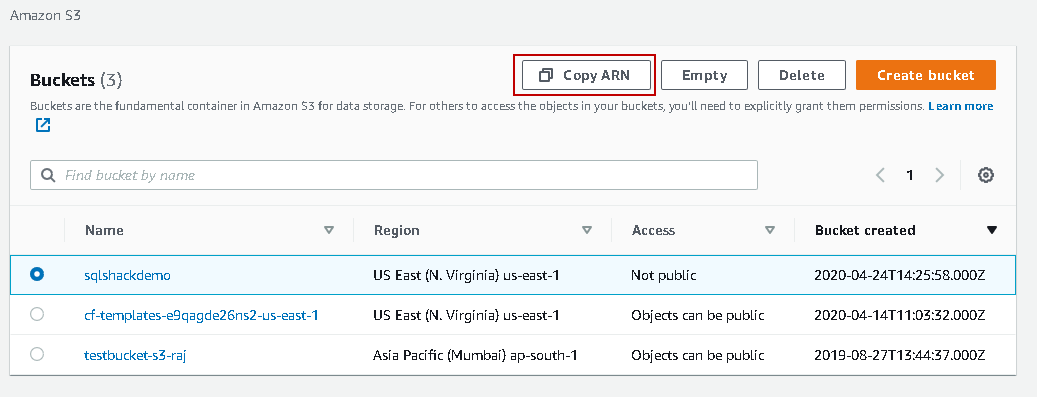Select the testbucket-s3-raj radio button
1037x397 pixels.
37,354
